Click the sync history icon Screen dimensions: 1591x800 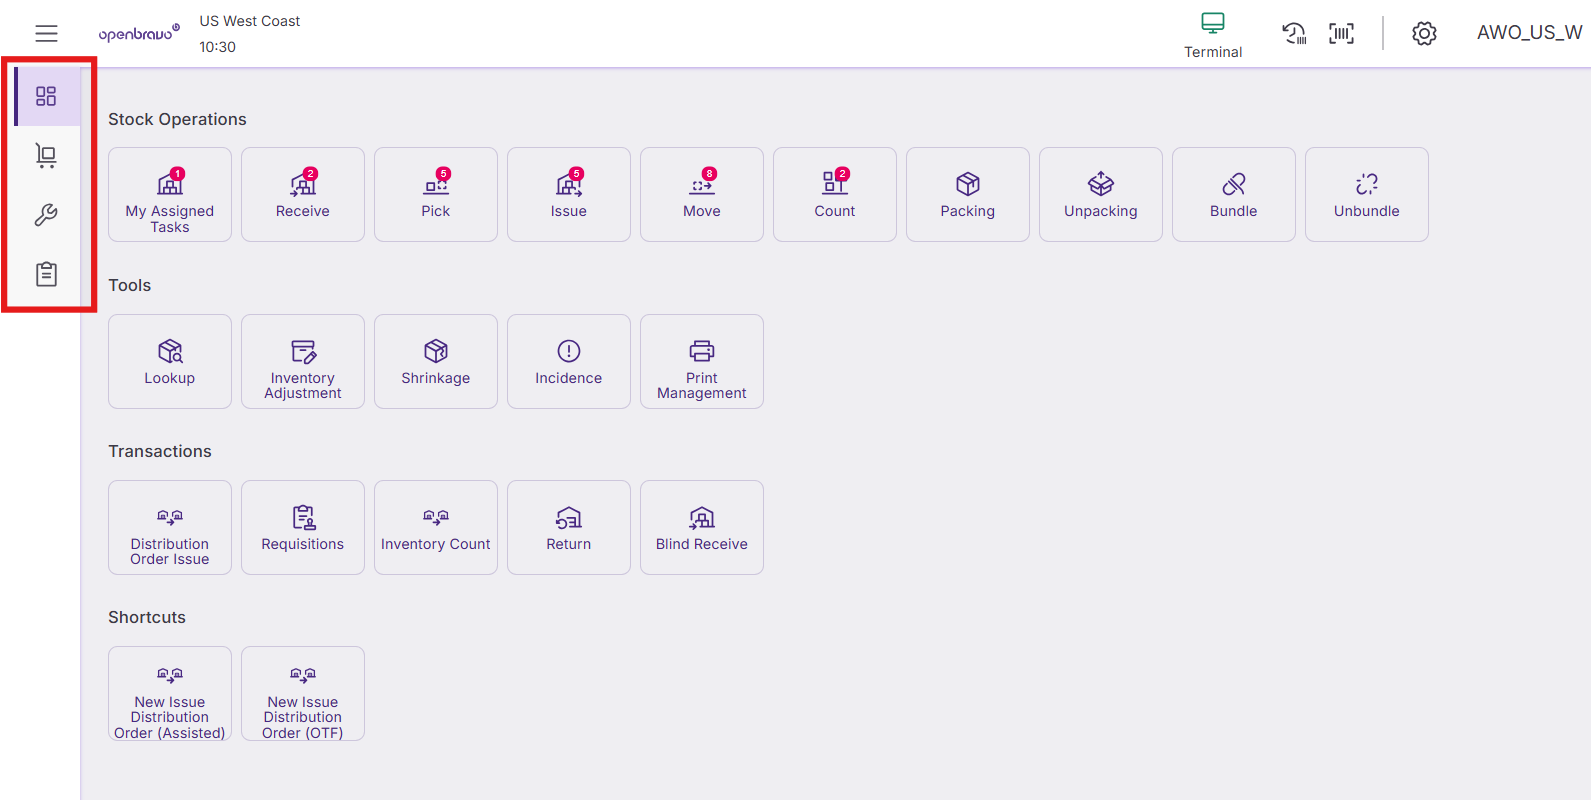click(1294, 33)
